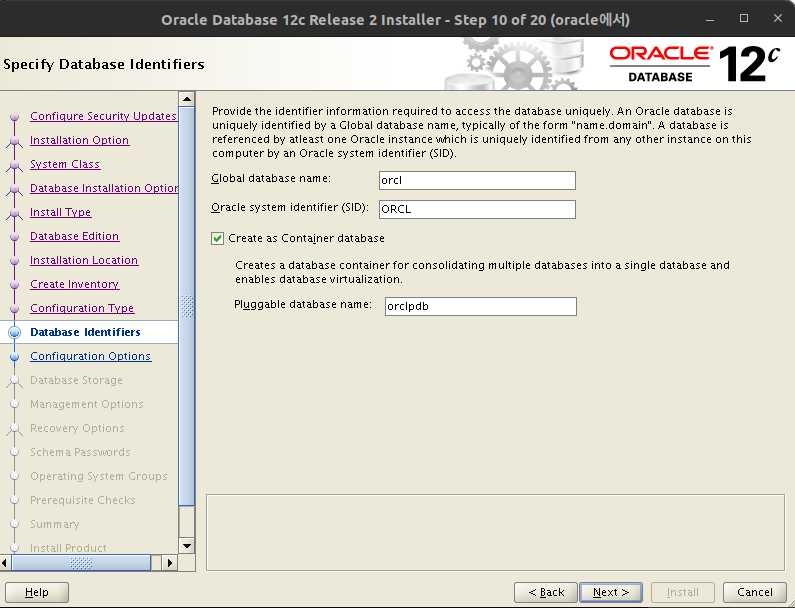Click the Management Options step text
The image size is (795, 608).
(87, 404)
